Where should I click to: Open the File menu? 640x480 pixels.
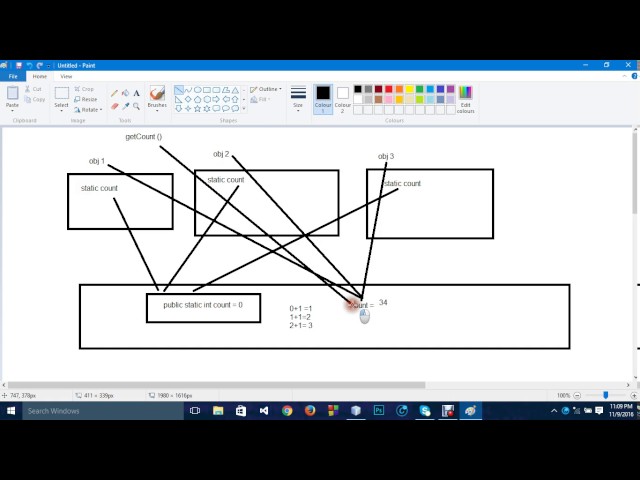13,76
